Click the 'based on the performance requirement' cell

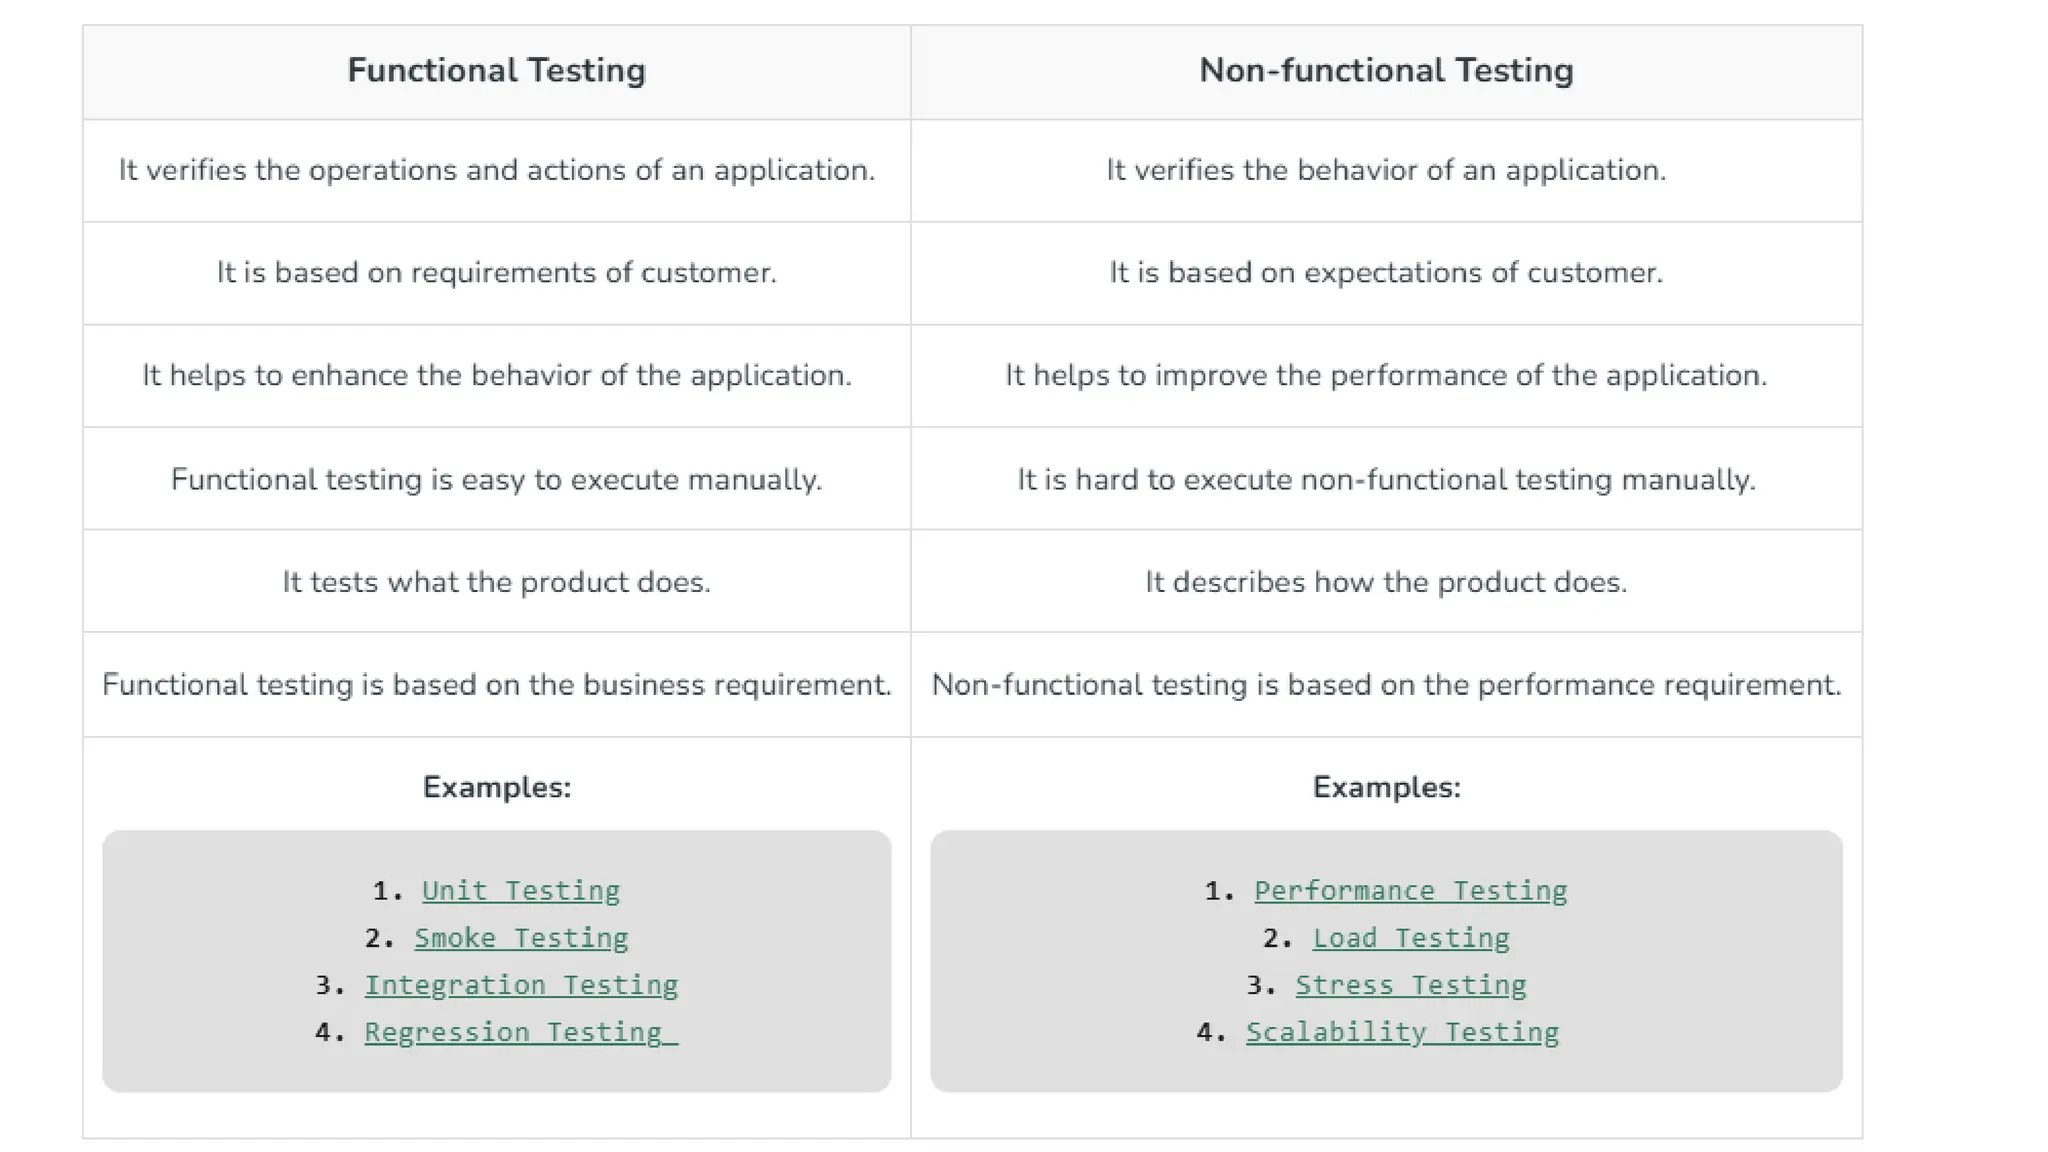coord(1386,684)
